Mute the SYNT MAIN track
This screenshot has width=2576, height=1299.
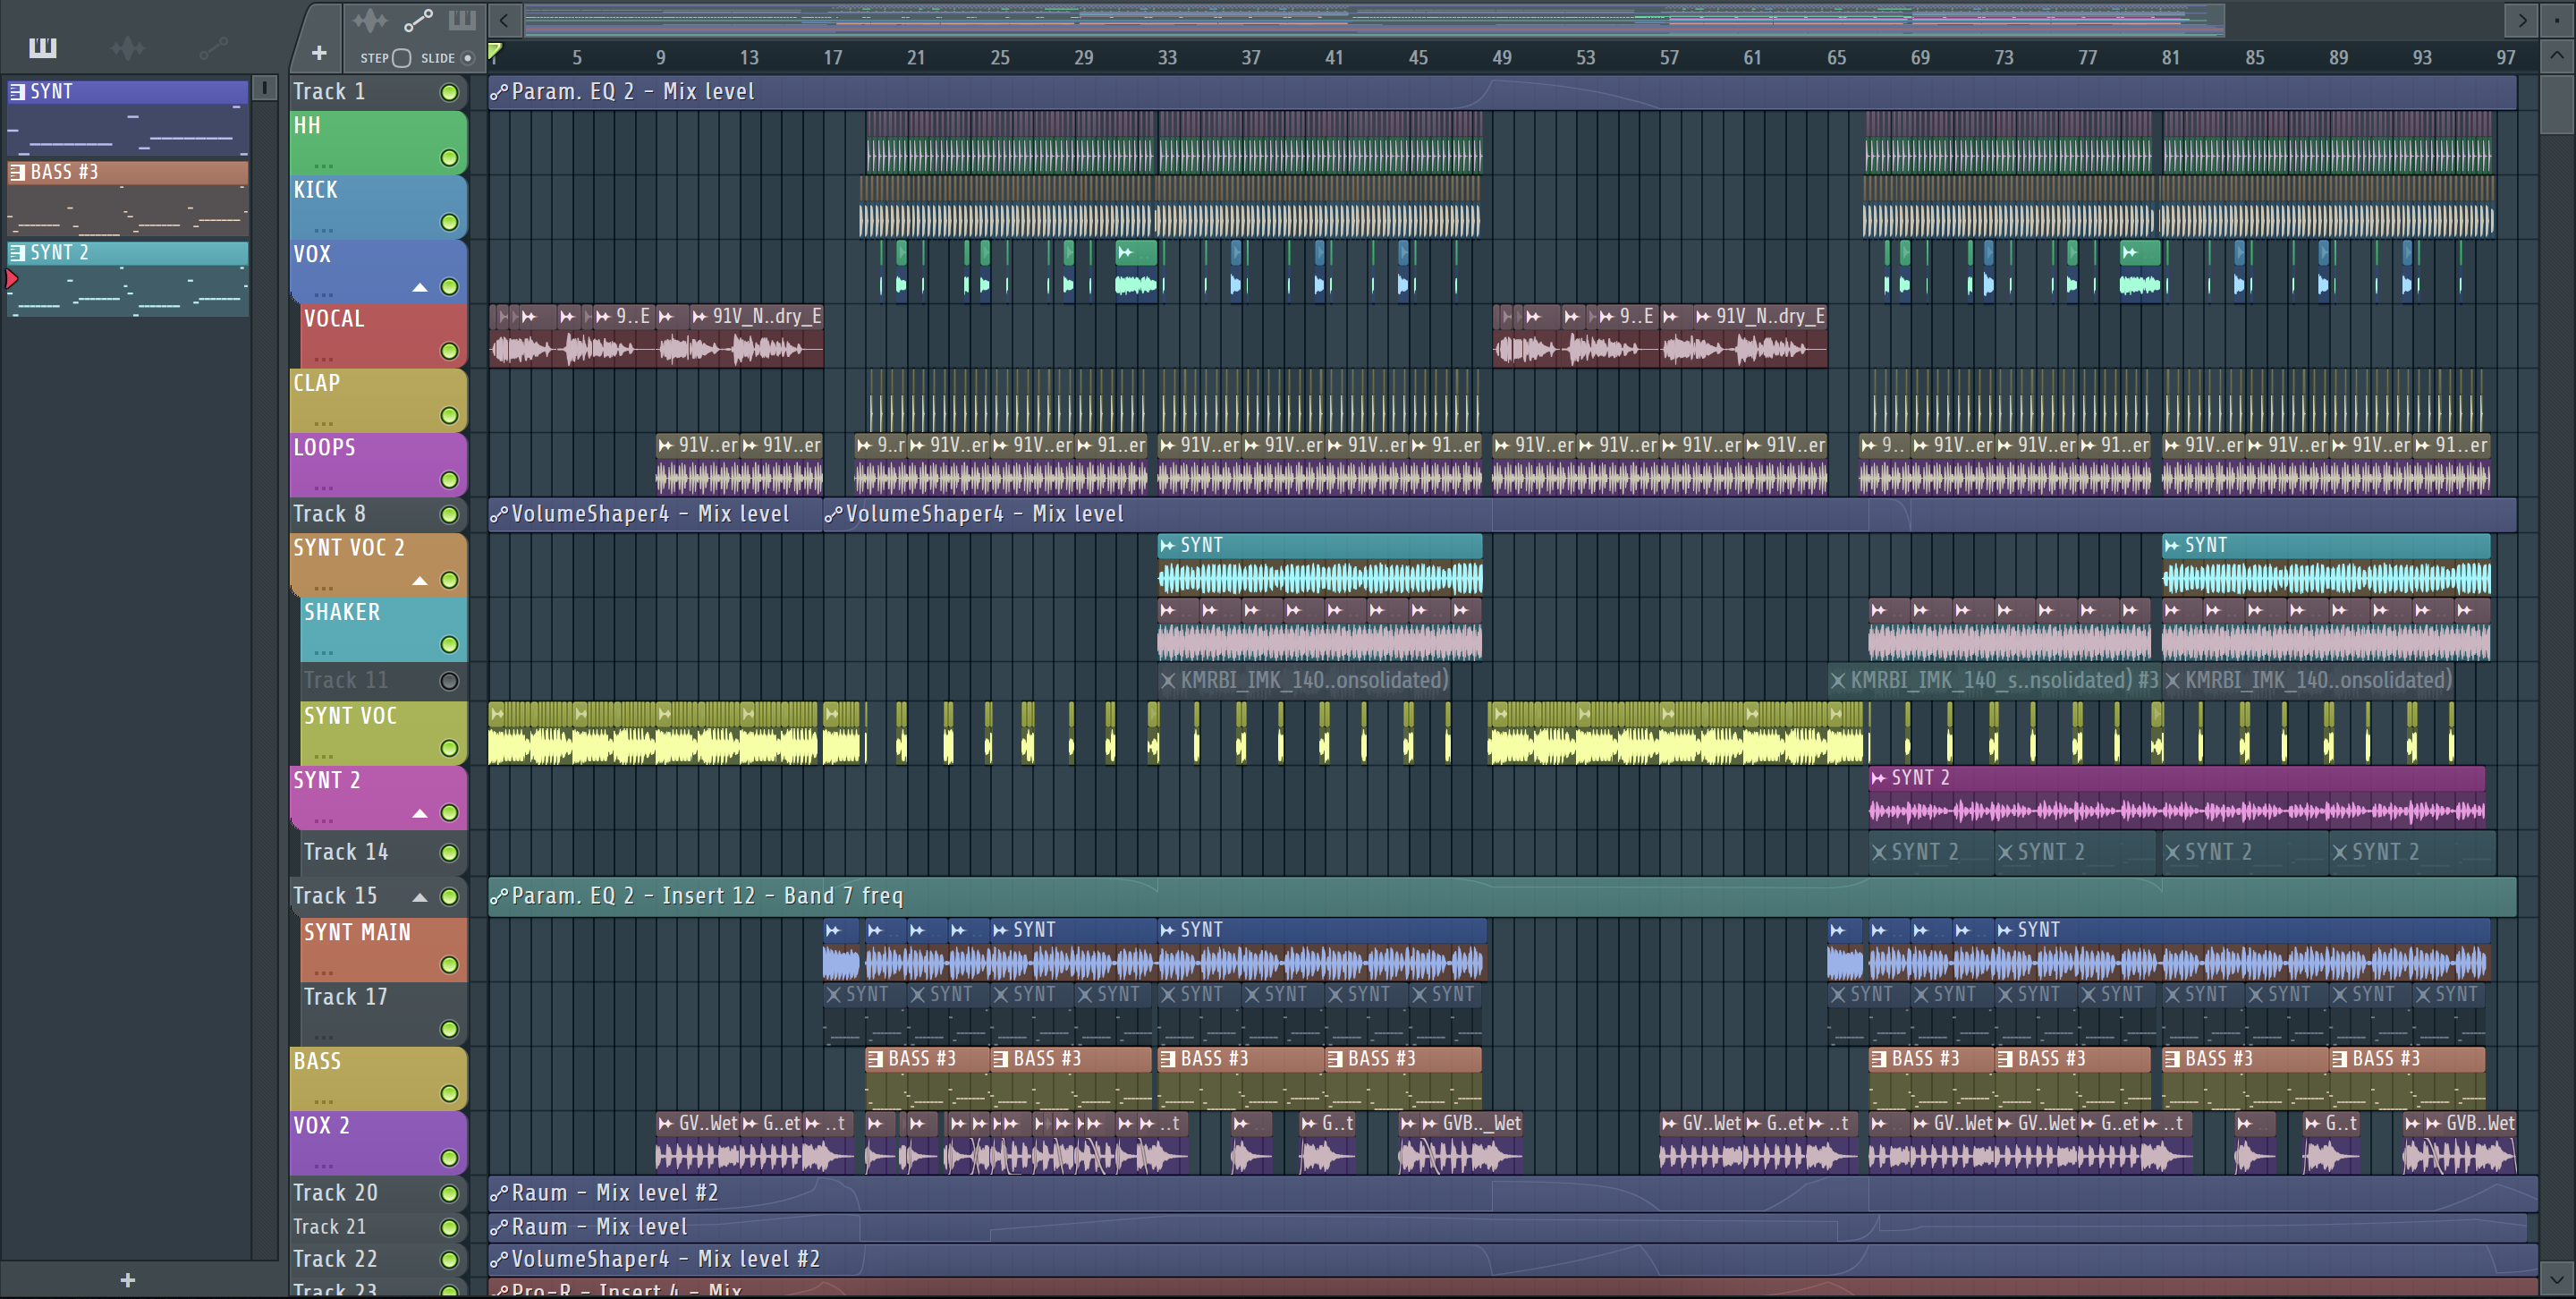[449, 965]
